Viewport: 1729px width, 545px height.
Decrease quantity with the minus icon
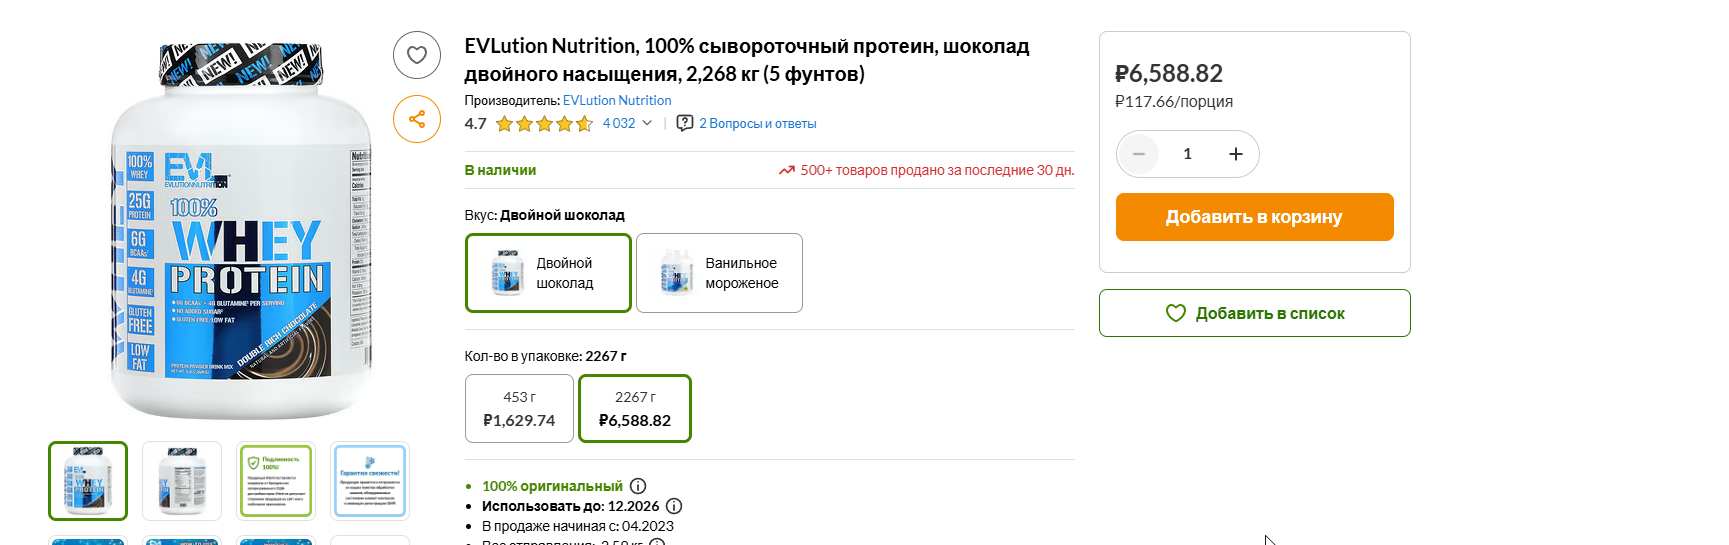click(1139, 154)
